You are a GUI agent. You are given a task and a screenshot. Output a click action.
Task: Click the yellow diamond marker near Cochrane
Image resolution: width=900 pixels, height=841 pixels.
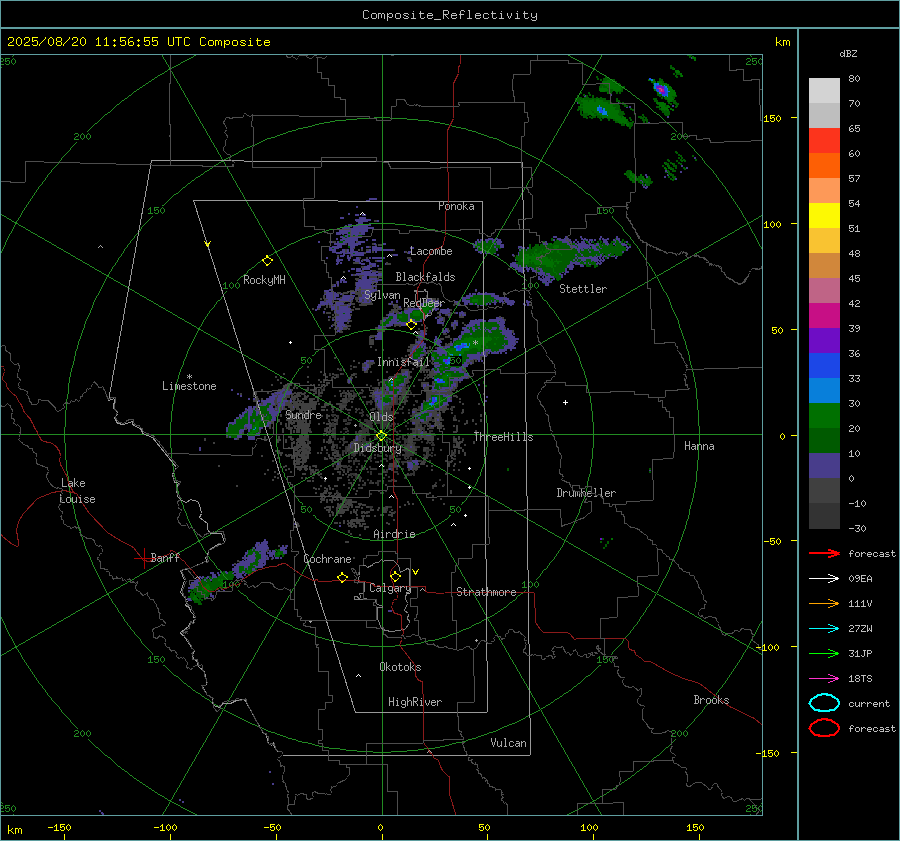tap(342, 578)
